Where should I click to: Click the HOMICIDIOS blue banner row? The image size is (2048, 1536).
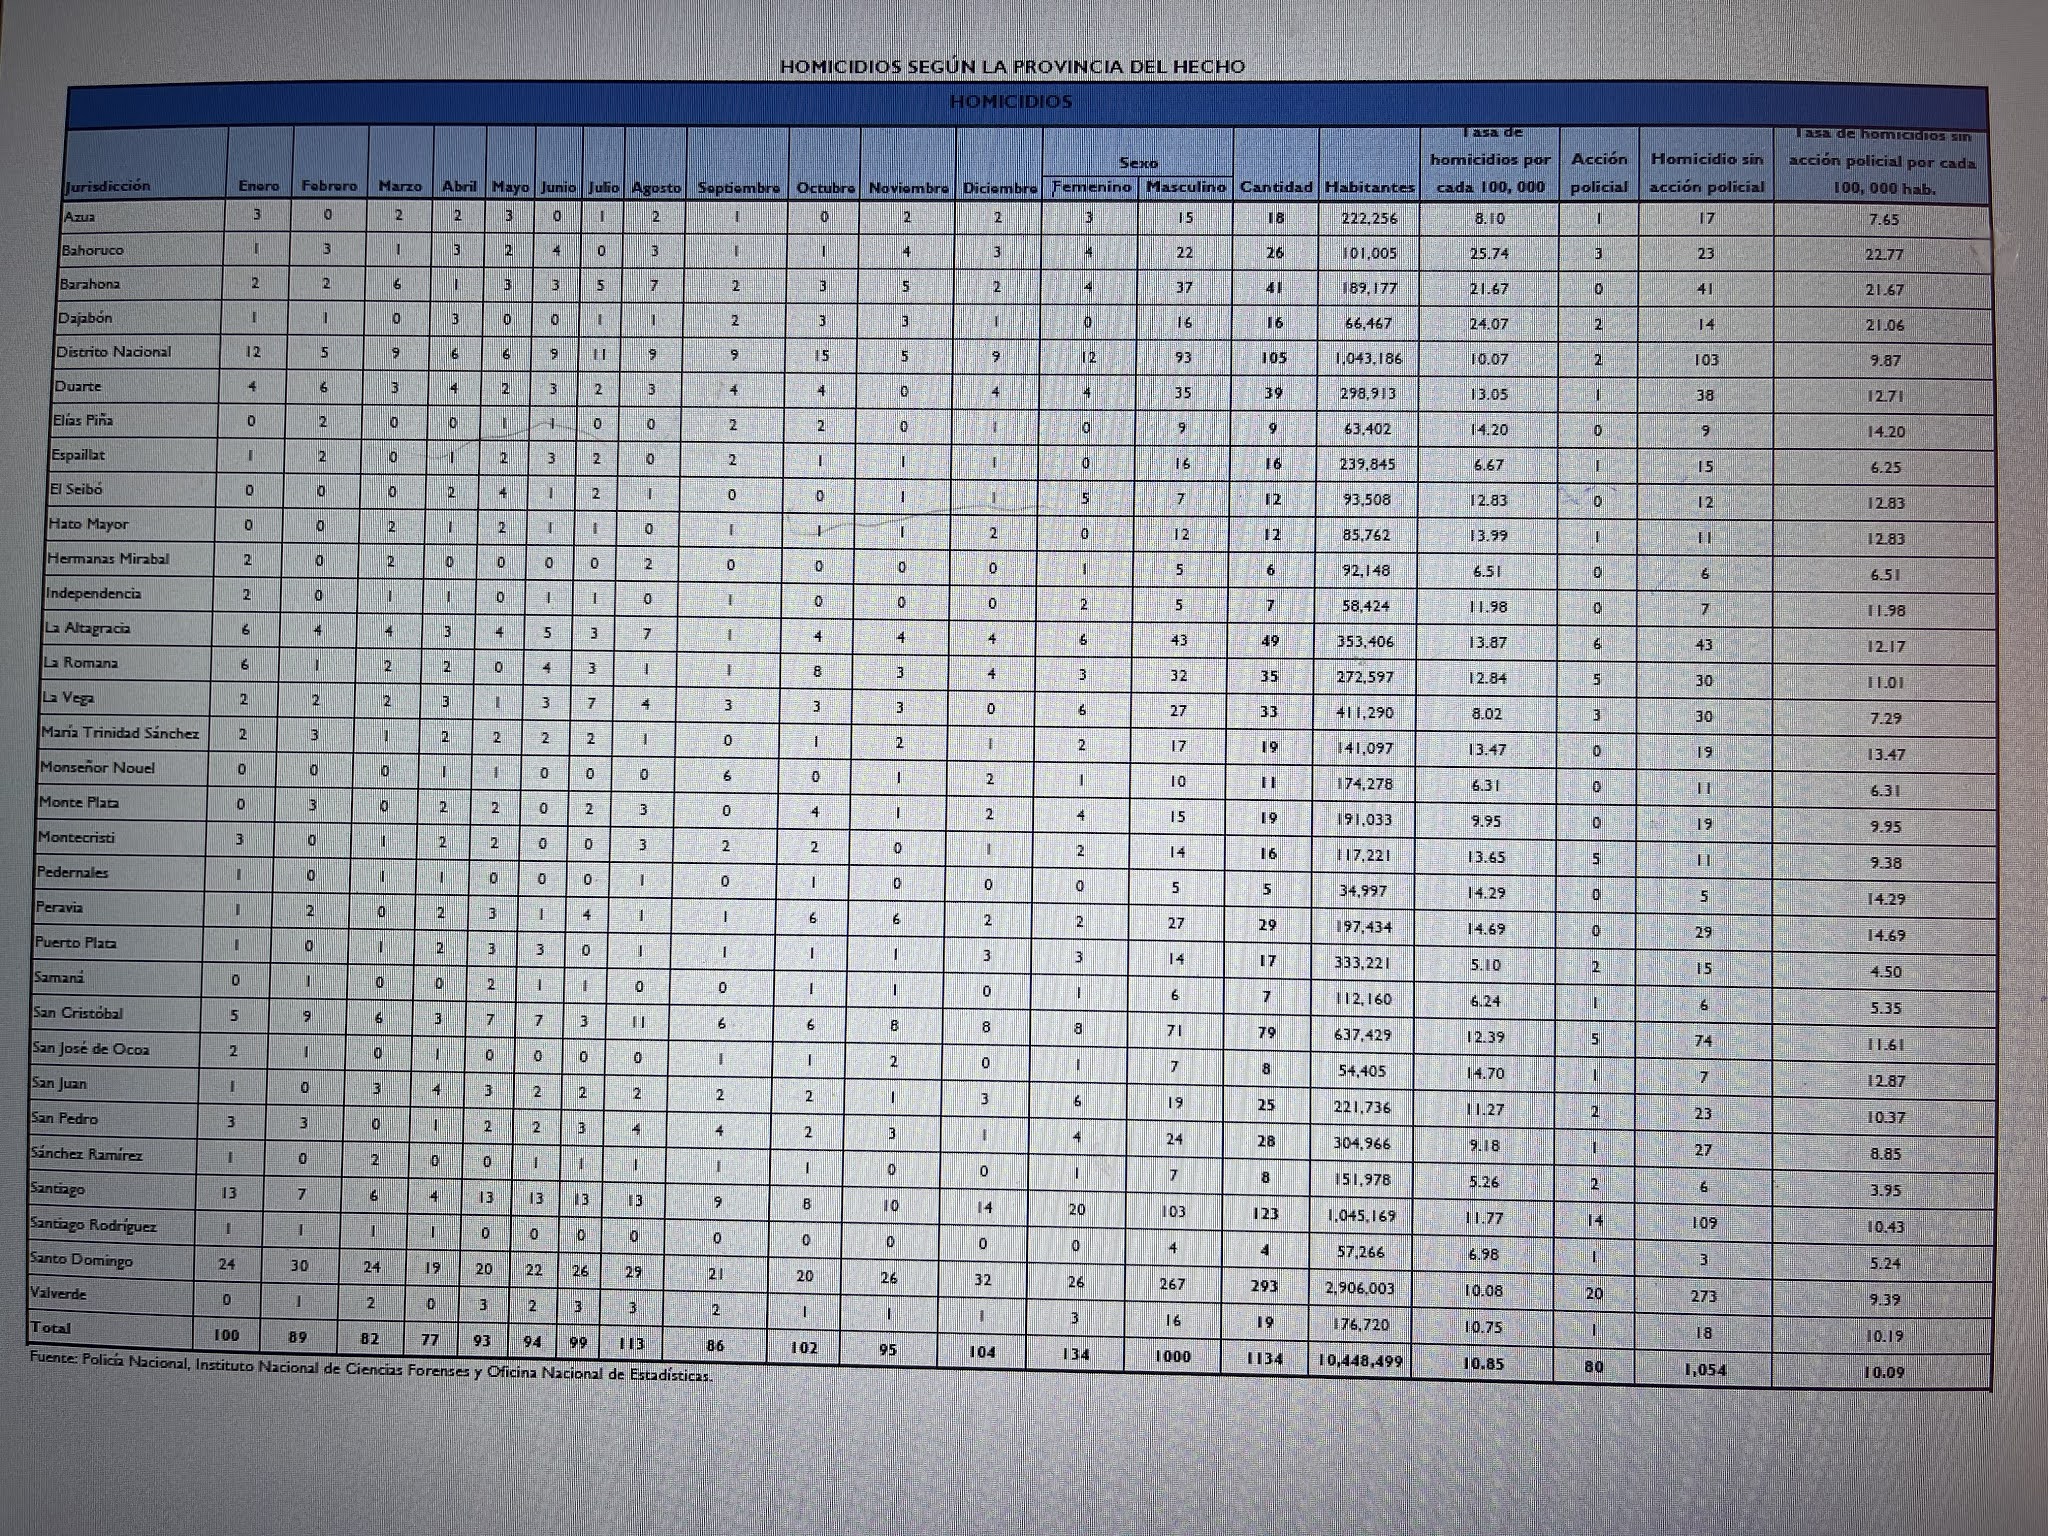[x=1010, y=102]
